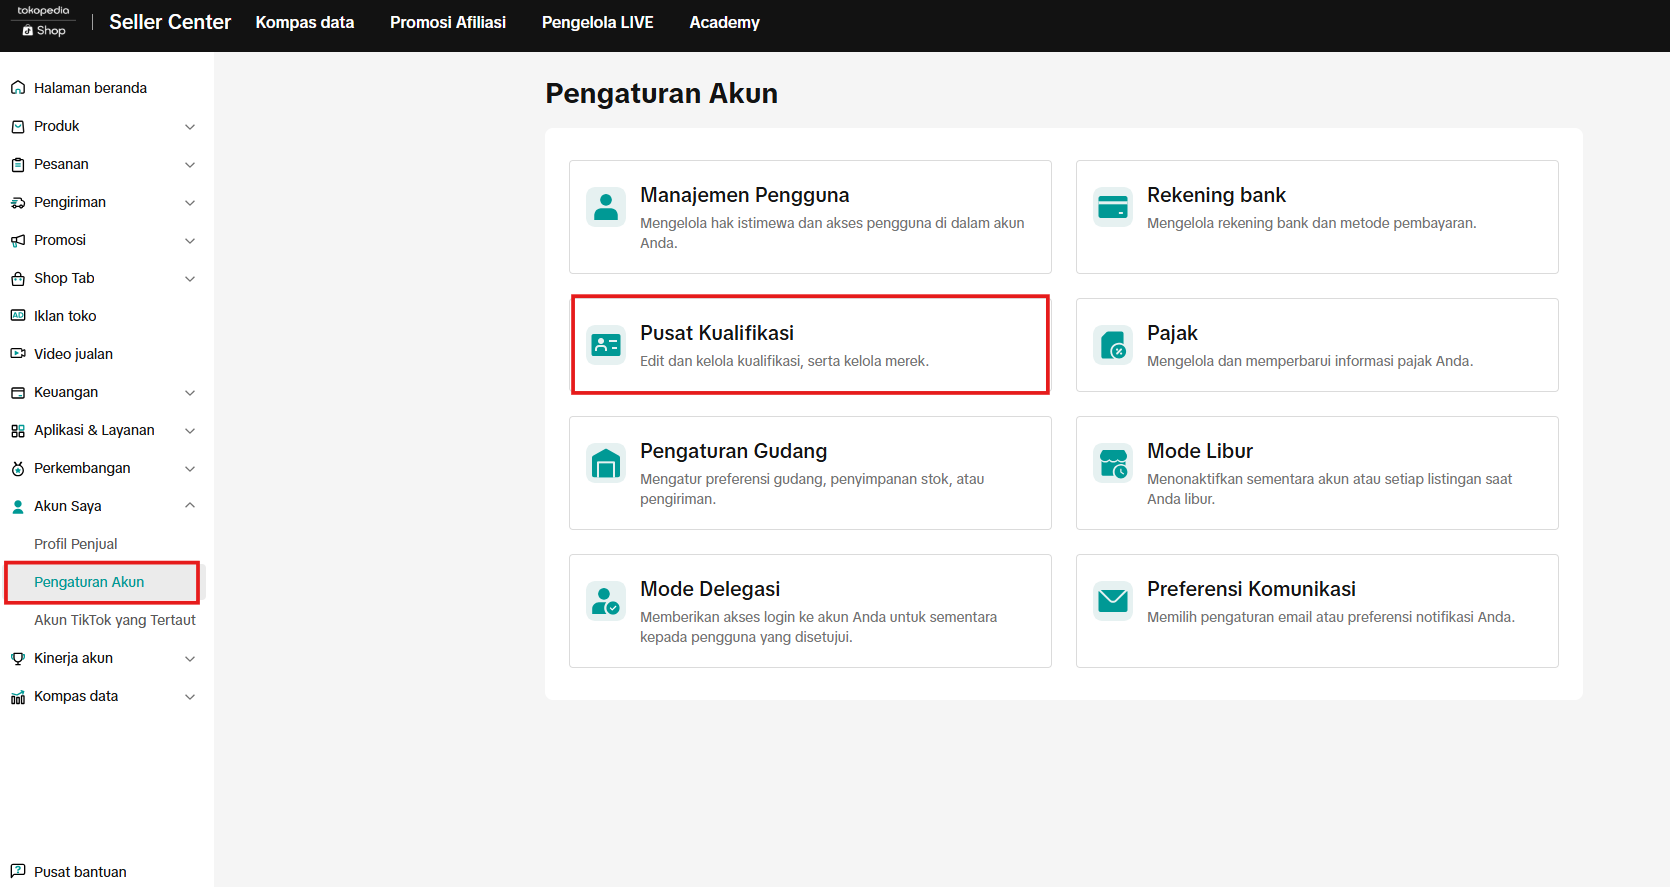
Task: Click the Rekening bank card icon
Action: pyautogui.click(x=1112, y=207)
